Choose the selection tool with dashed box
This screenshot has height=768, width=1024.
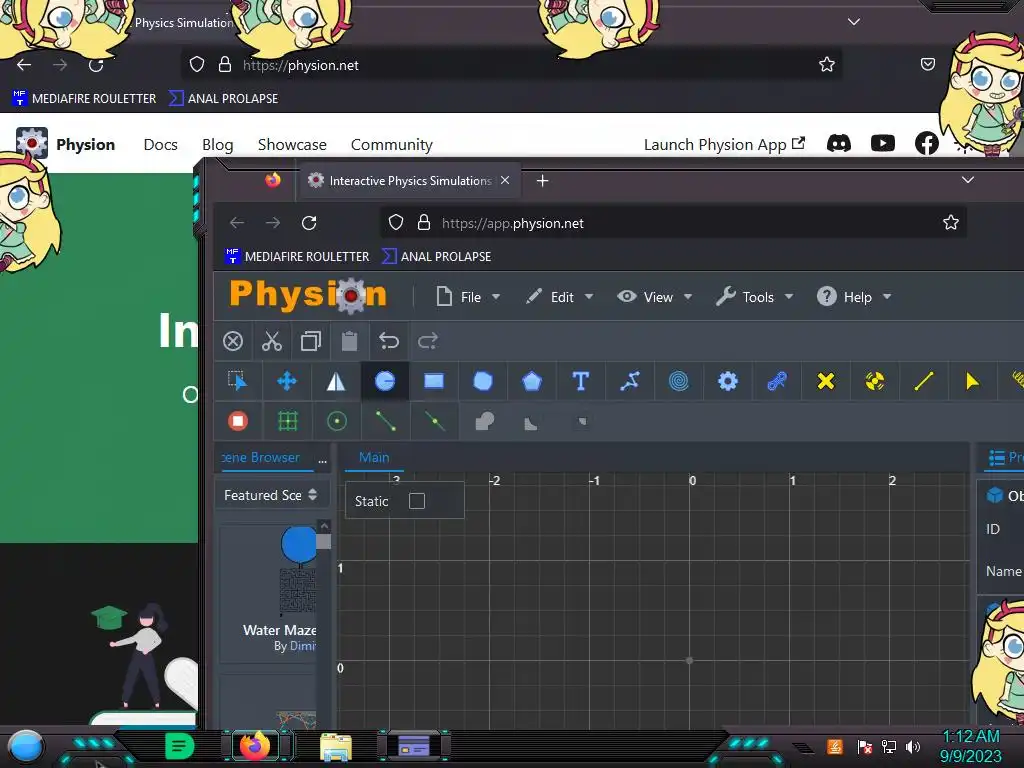tap(238, 381)
